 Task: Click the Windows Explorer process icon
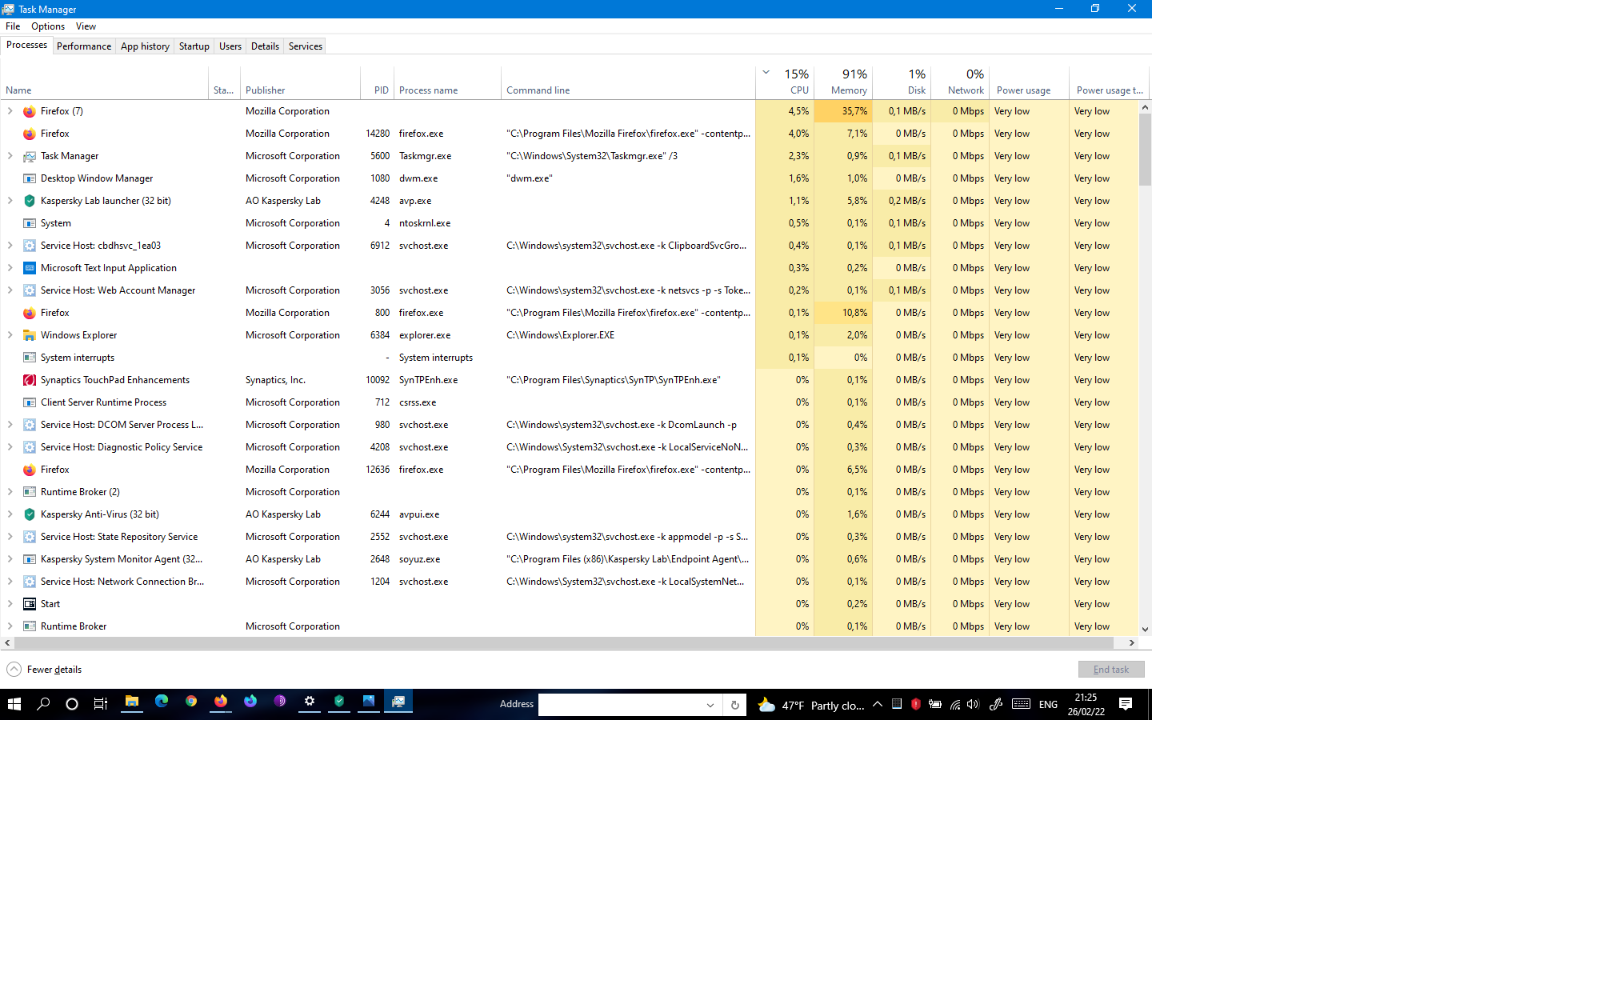click(x=29, y=335)
